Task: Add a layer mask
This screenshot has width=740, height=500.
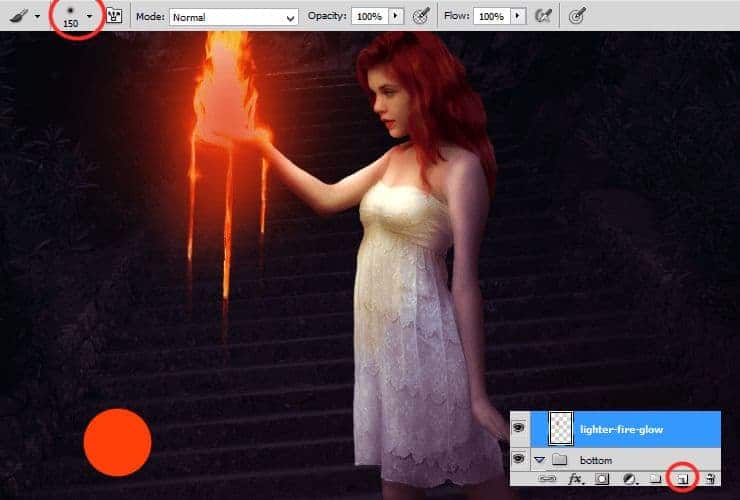Action: pos(602,480)
